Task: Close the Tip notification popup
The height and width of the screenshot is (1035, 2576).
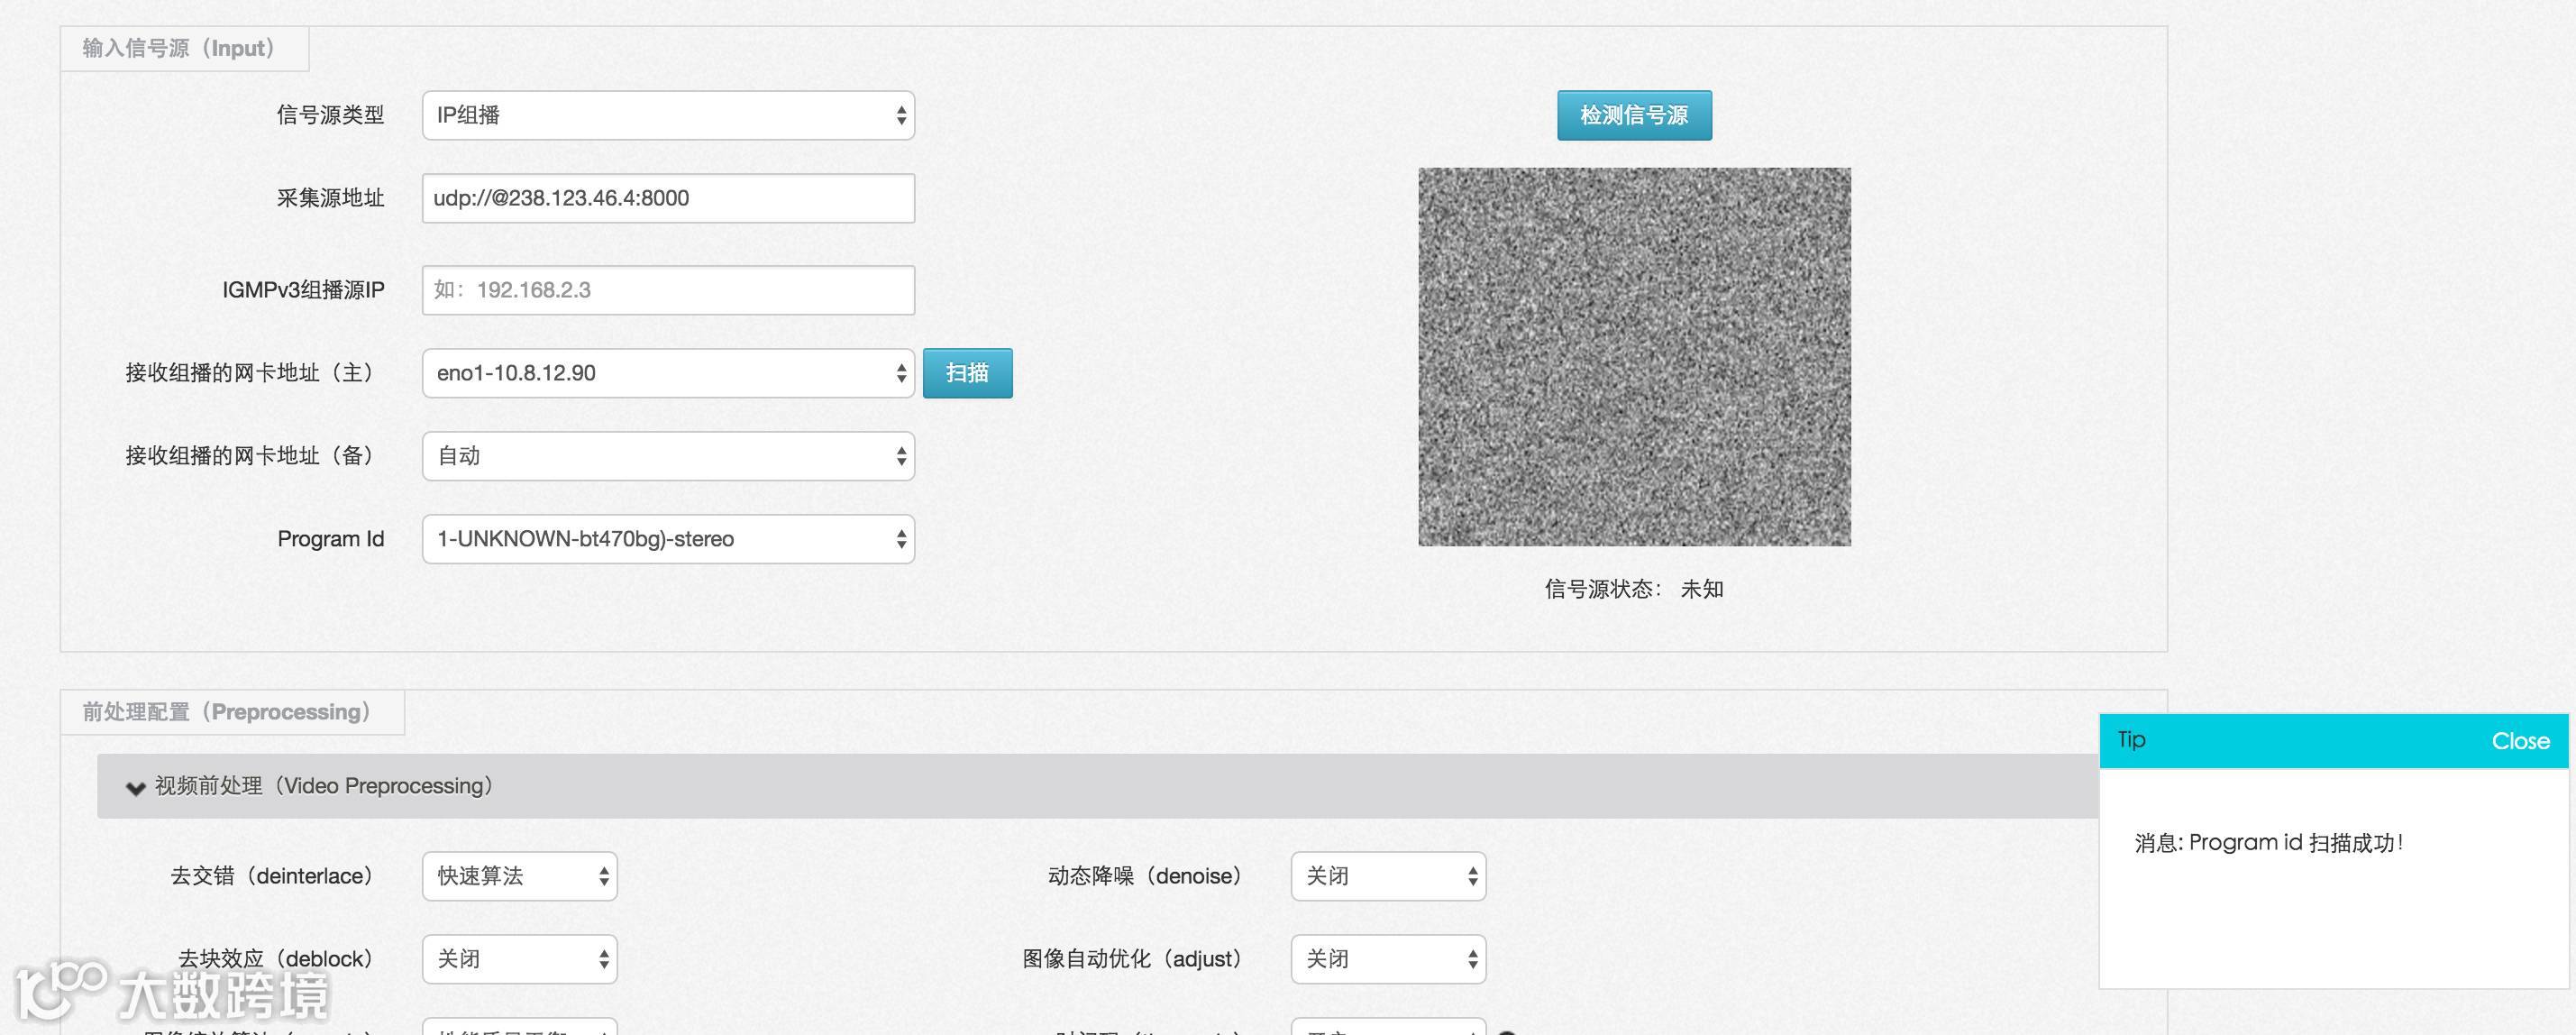Action: point(2519,741)
